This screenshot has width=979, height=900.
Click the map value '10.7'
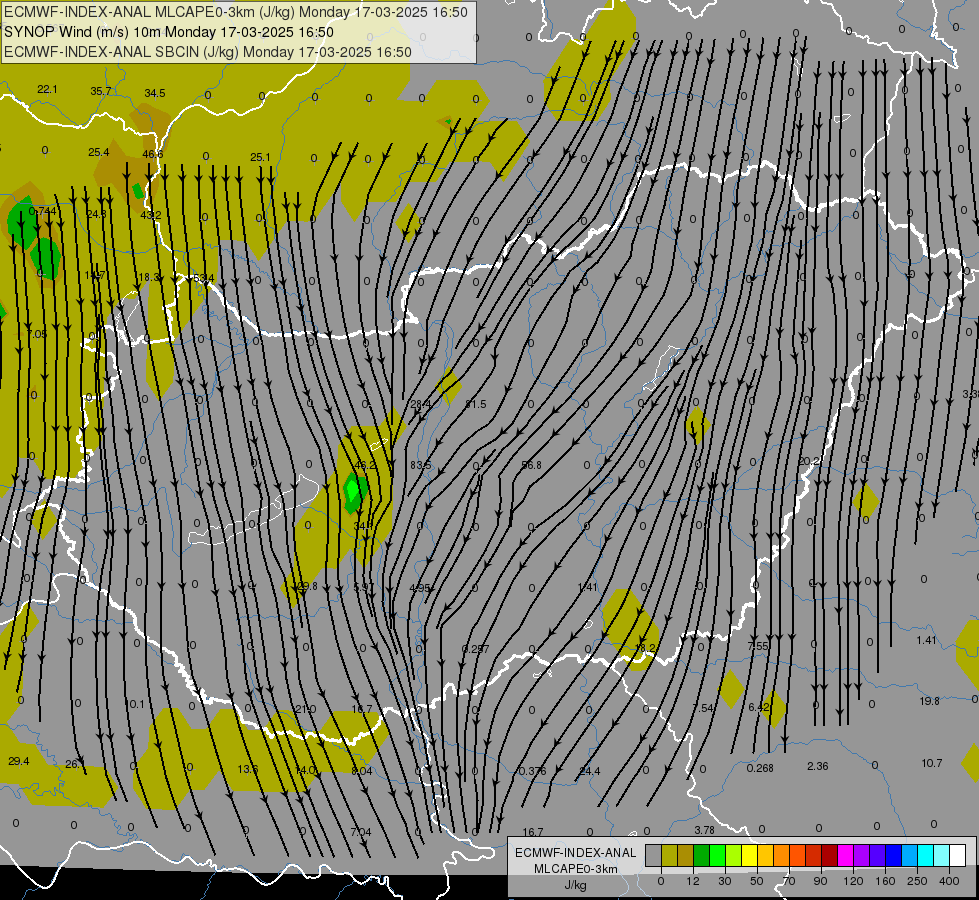click(x=932, y=763)
